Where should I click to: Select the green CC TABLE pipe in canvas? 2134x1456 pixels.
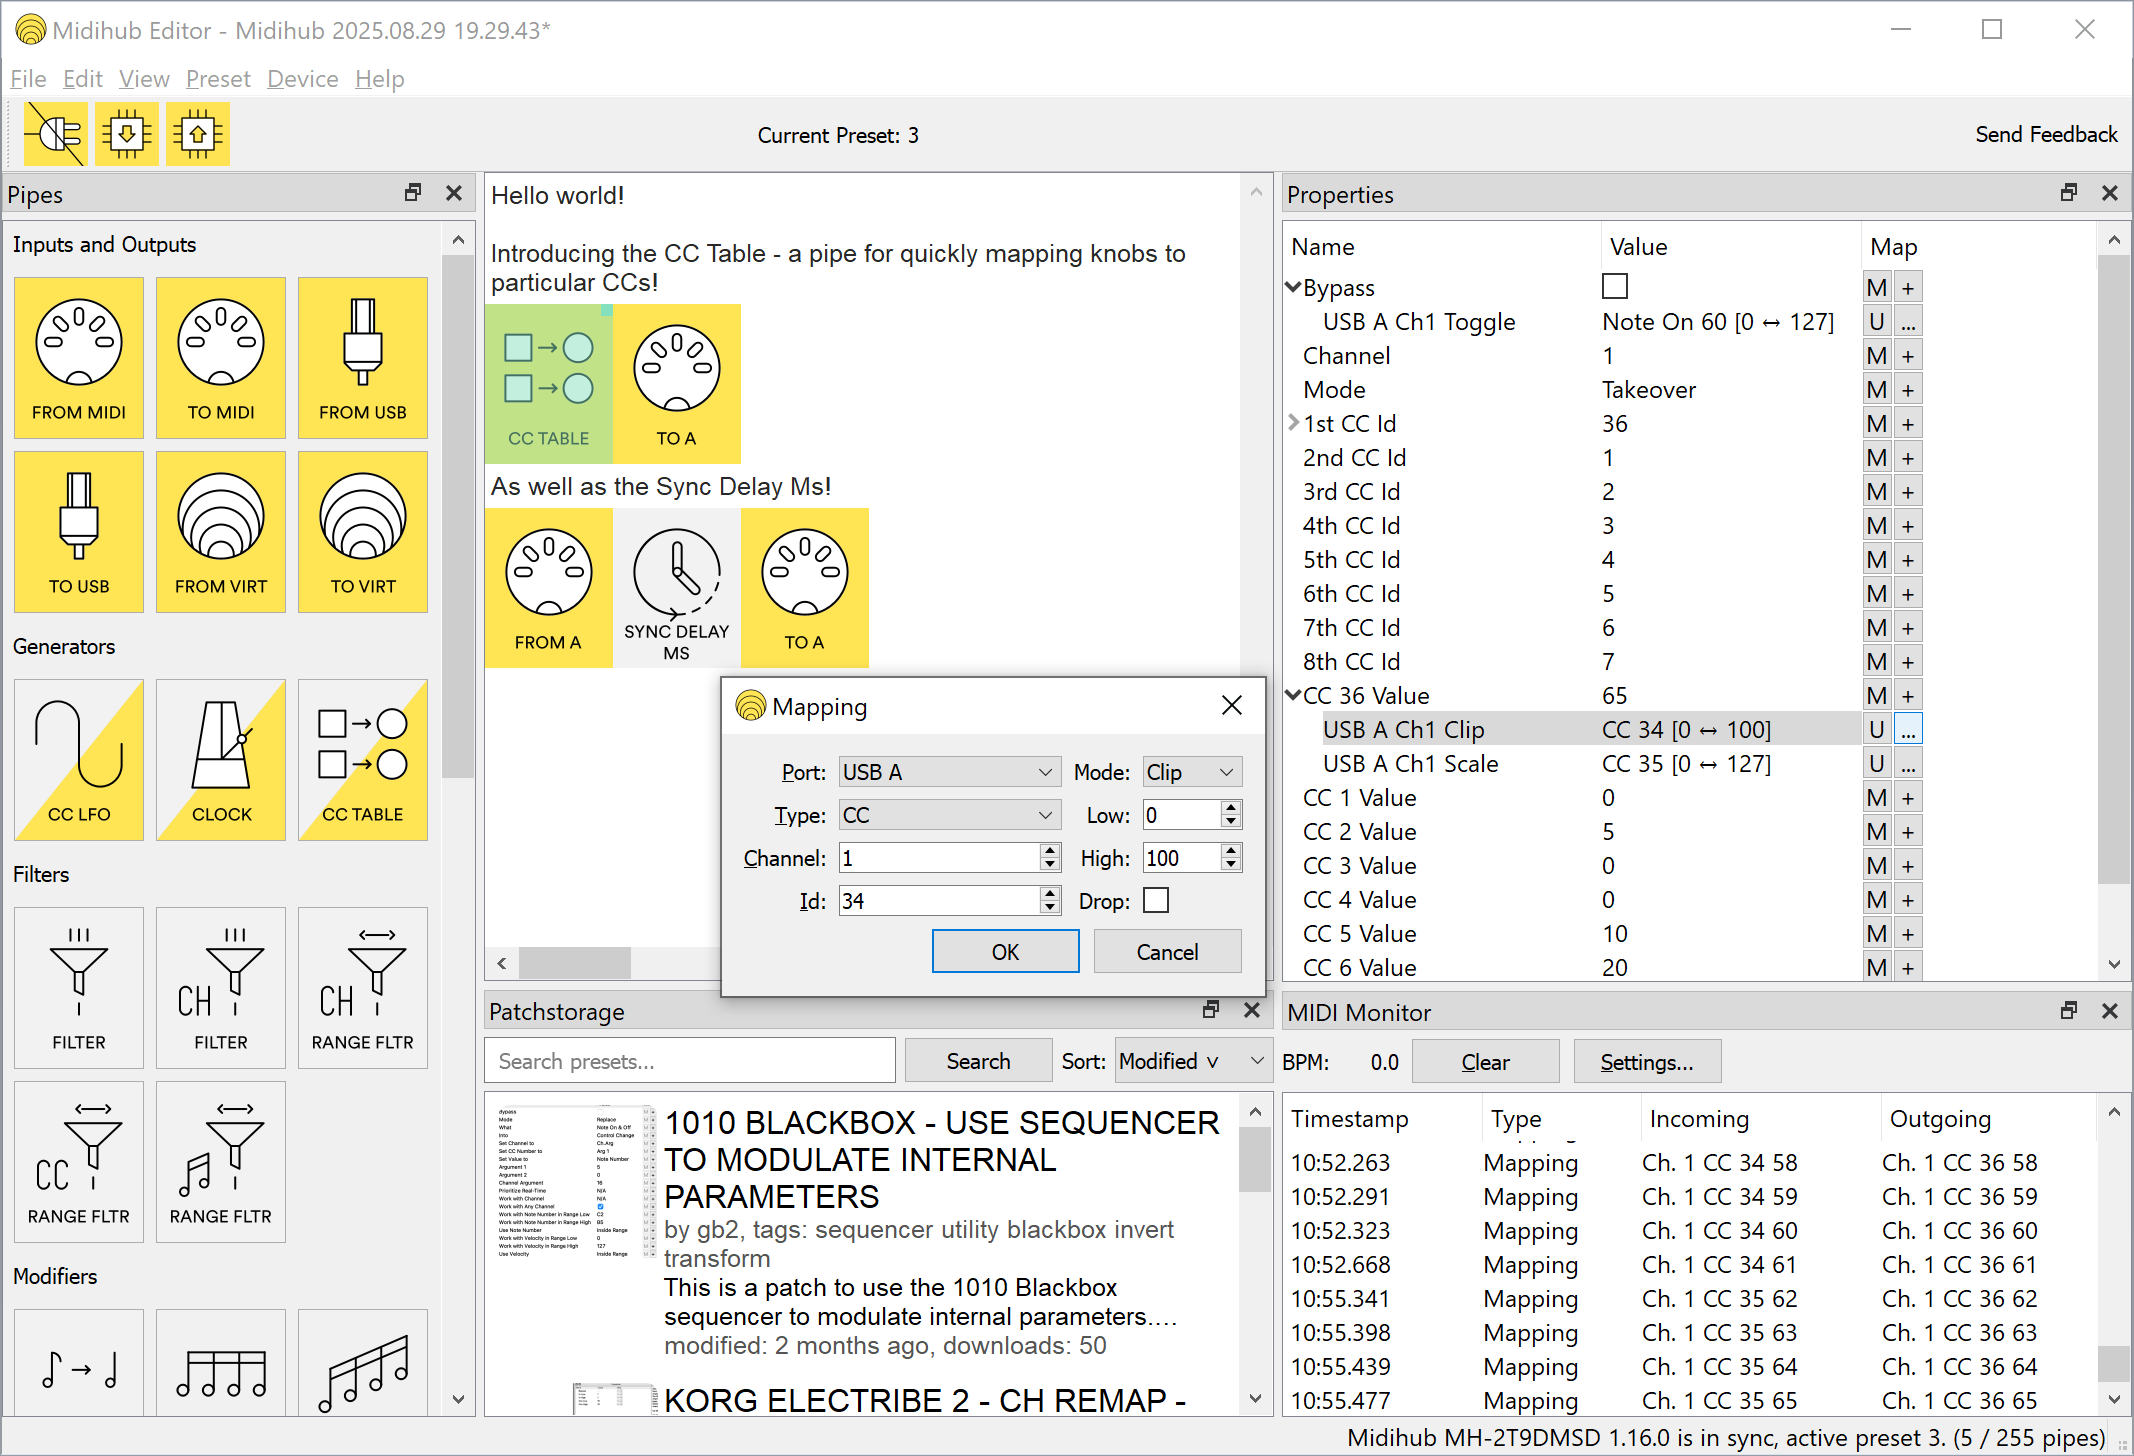(x=548, y=384)
